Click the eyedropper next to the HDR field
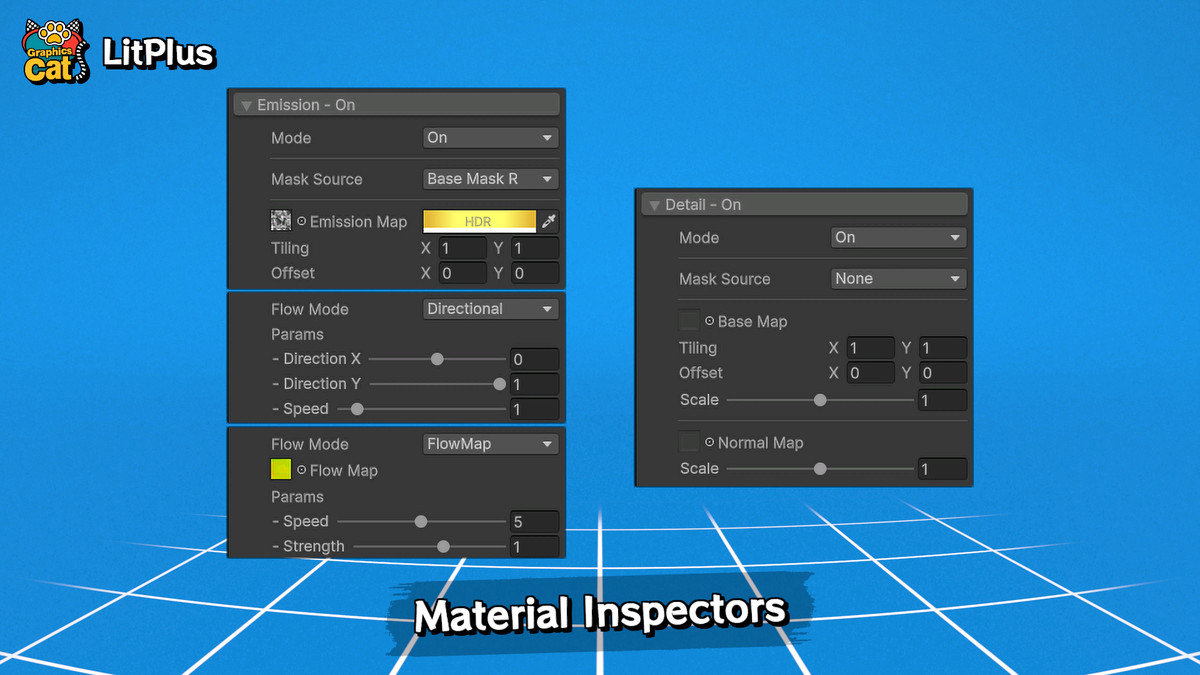The width and height of the screenshot is (1200, 675). click(548, 221)
